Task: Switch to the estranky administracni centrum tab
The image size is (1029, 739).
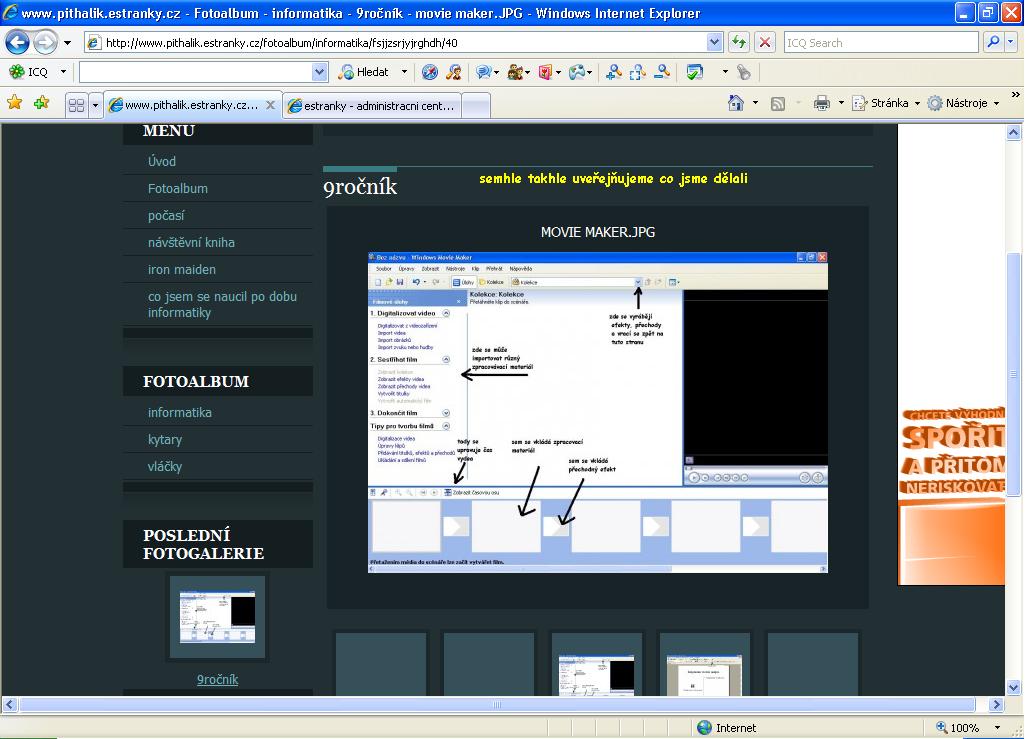Action: 372,105
